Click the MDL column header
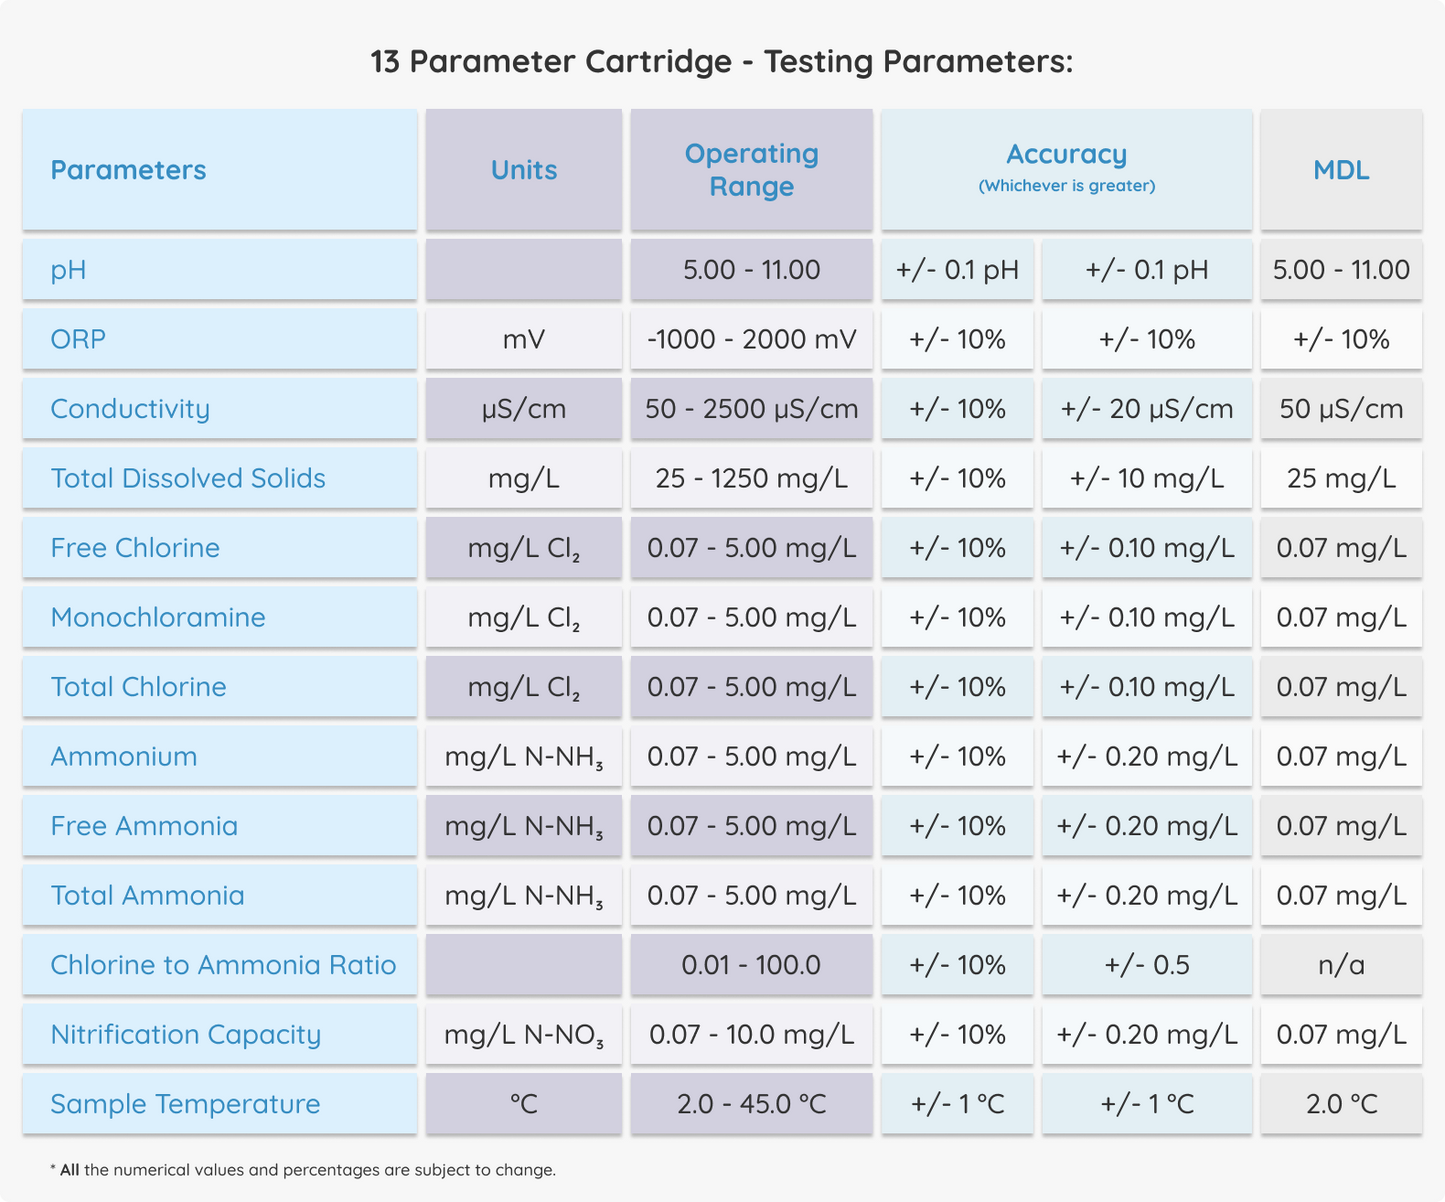The width and height of the screenshot is (1445, 1202). click(1341, 170)
